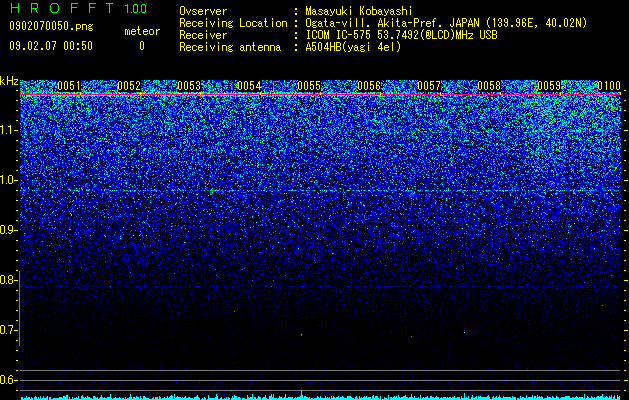
Task: Click the 0100 time marker
Action: pyautogui.click(x=609, y=86)
